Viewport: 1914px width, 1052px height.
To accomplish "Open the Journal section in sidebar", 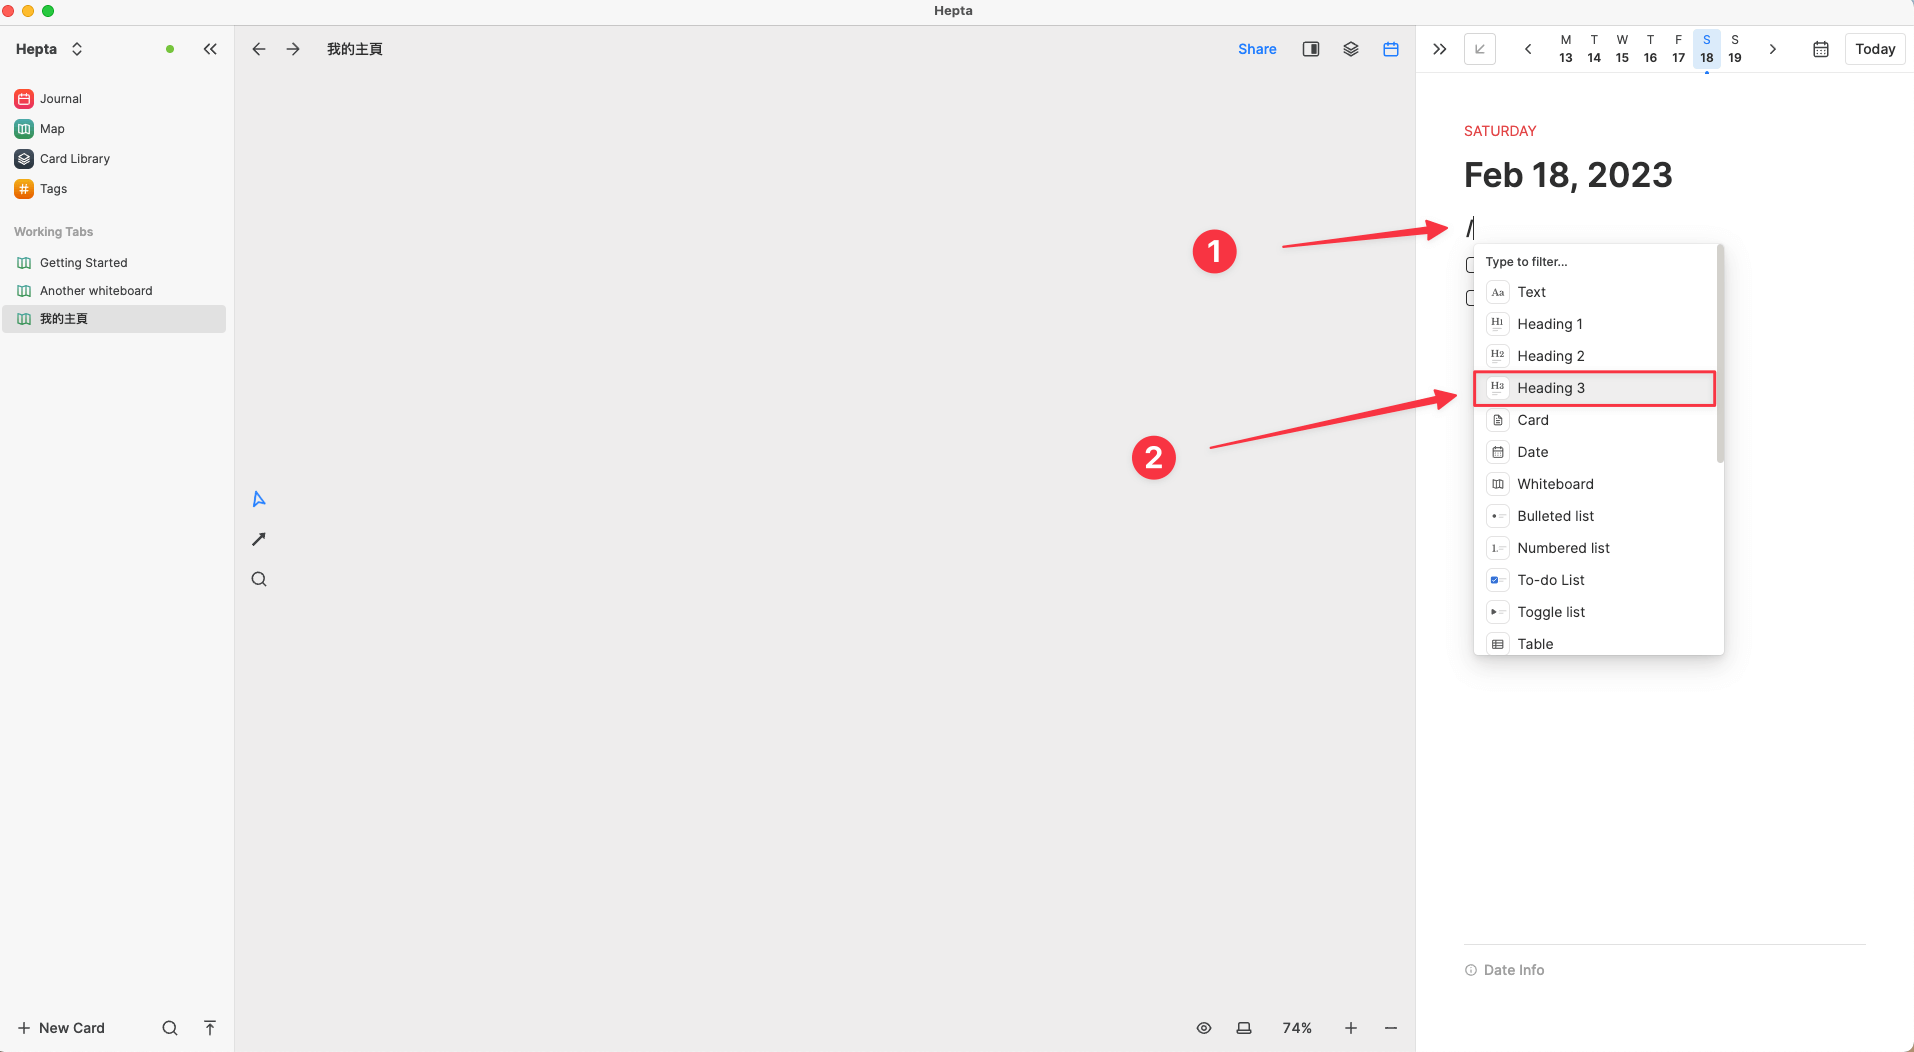I will point(60,99).
